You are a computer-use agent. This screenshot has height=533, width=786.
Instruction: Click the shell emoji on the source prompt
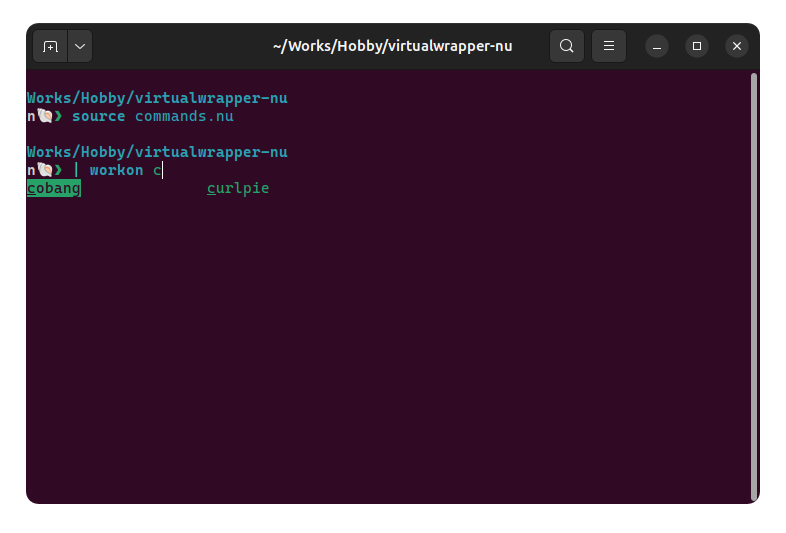[45, 116]
